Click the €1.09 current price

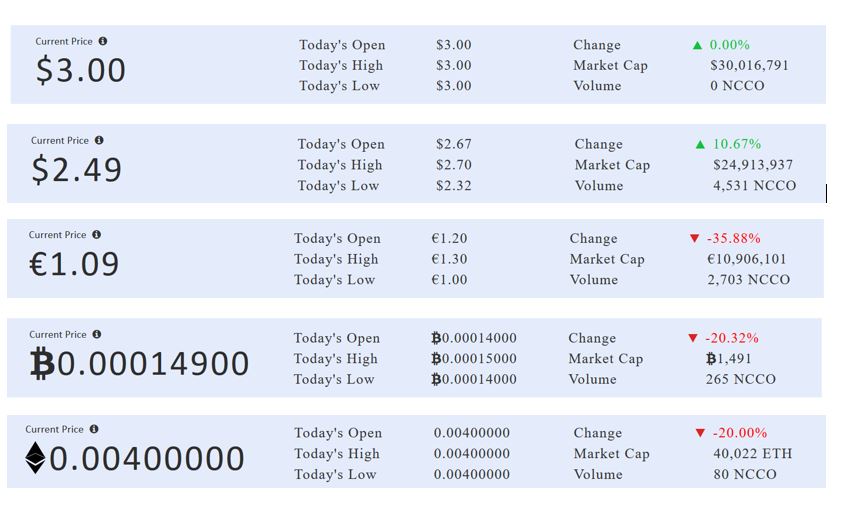[x=74, y=264]
